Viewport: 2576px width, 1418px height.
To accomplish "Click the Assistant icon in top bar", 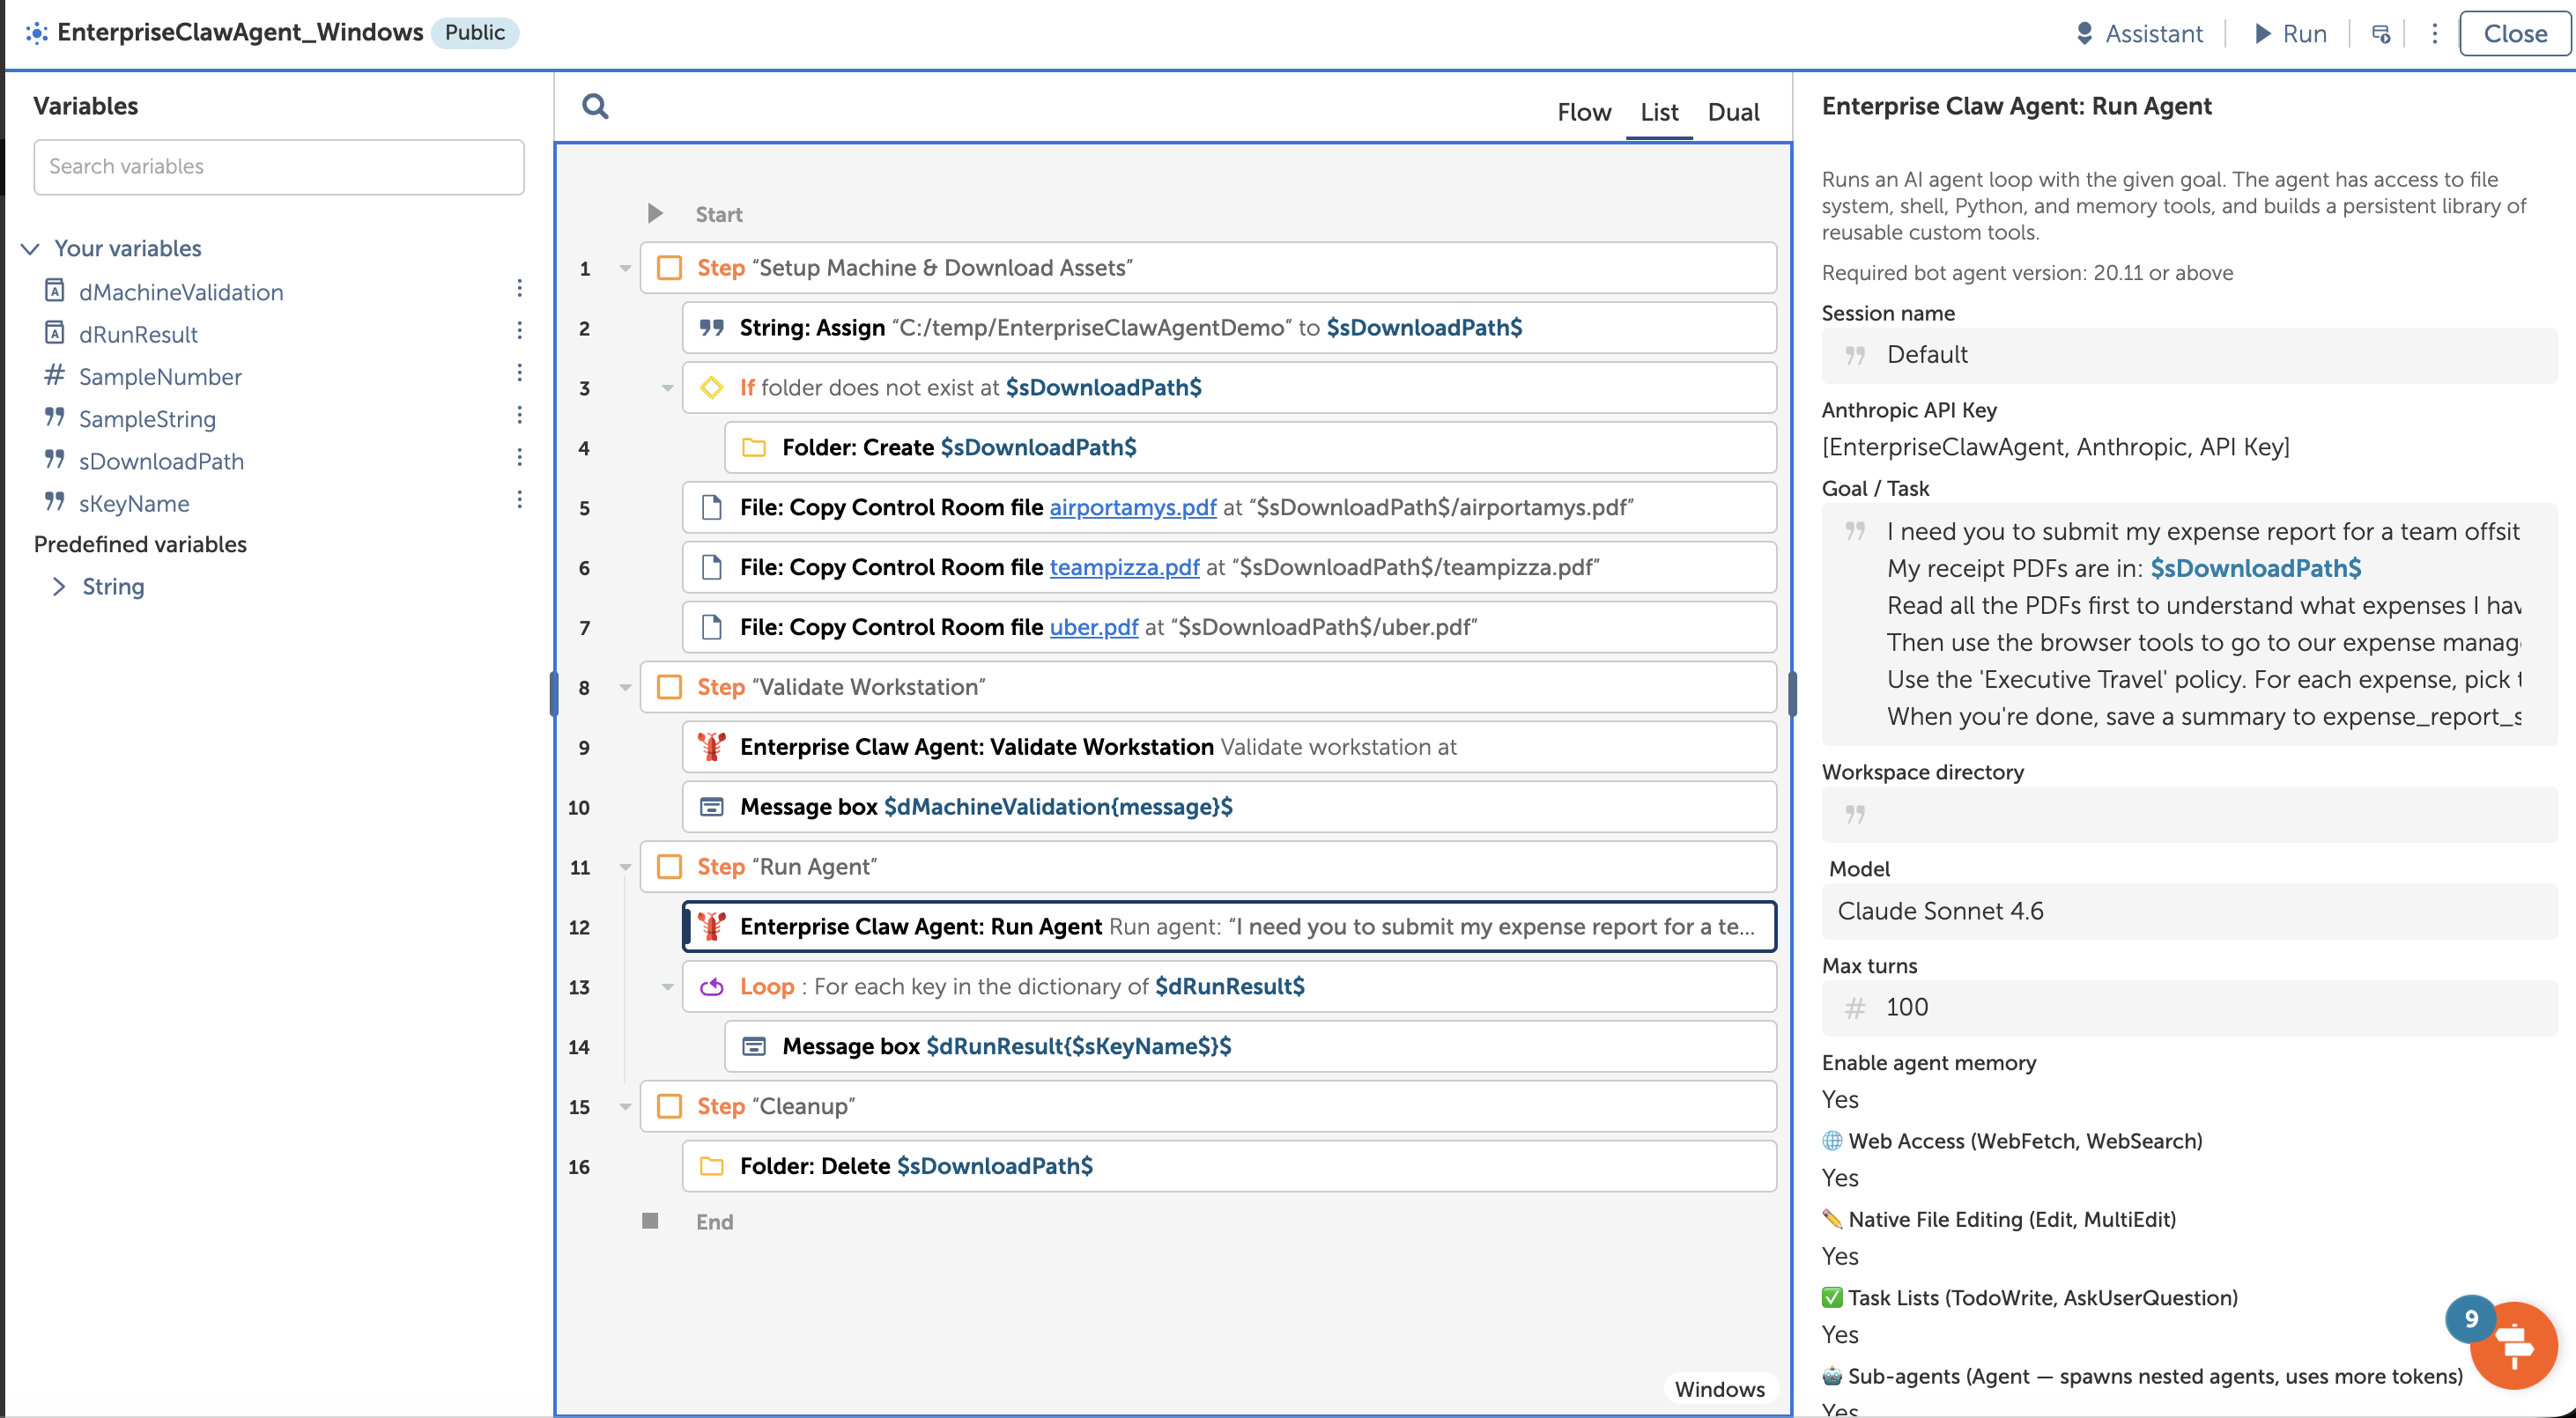I will click(x=2084, y=33).
